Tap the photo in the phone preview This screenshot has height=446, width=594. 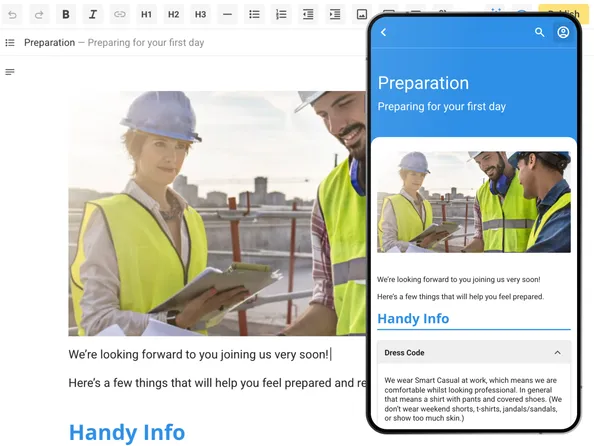pos(474,202)
